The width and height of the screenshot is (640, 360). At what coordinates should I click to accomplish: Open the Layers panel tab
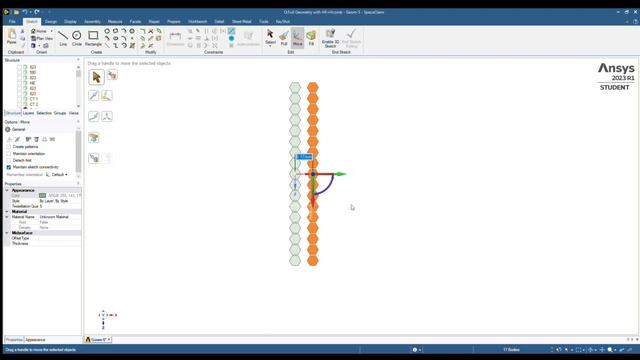tap(28, 113)
